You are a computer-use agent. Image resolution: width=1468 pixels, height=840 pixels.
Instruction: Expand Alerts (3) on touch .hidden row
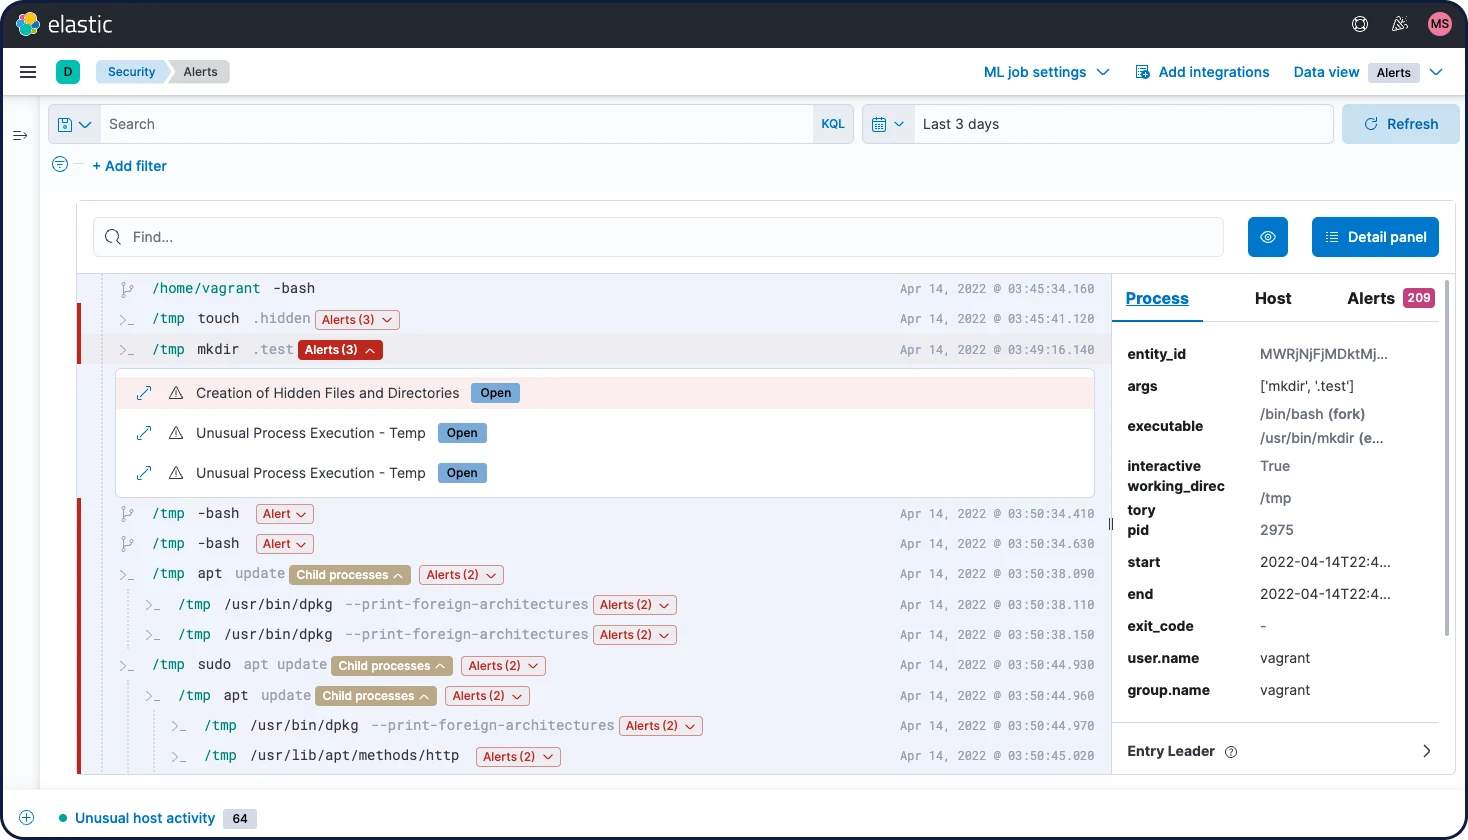pyautogui.click(x=357, y=320)
